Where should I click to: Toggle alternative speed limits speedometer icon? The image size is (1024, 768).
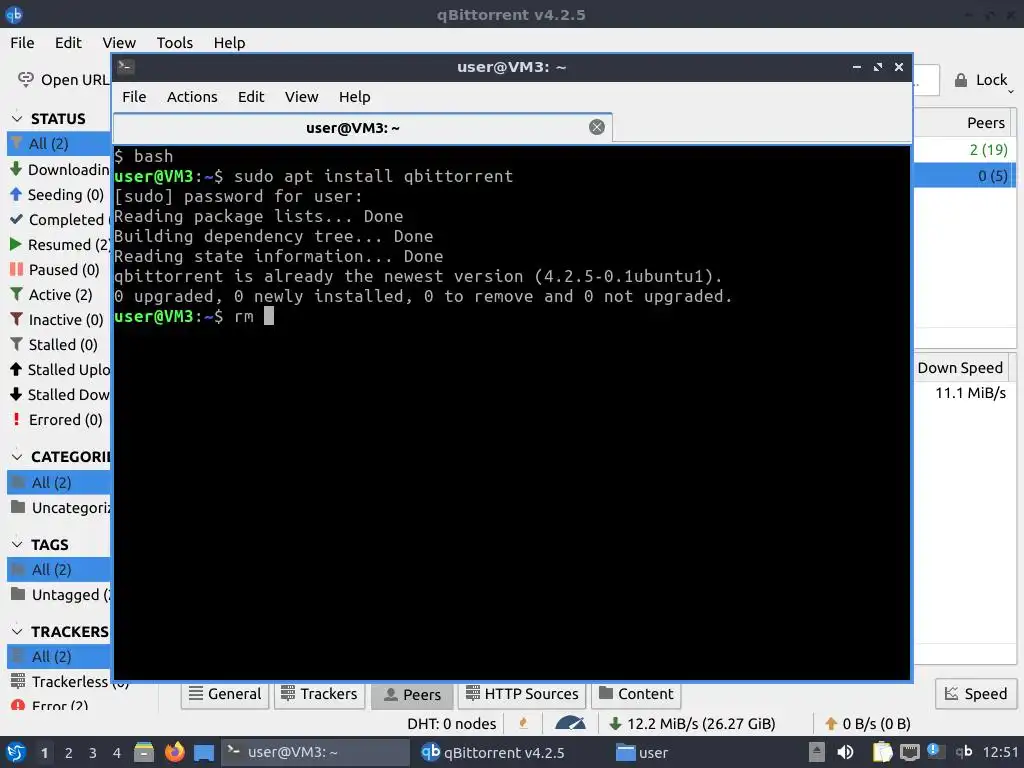(x=570, y=723)
